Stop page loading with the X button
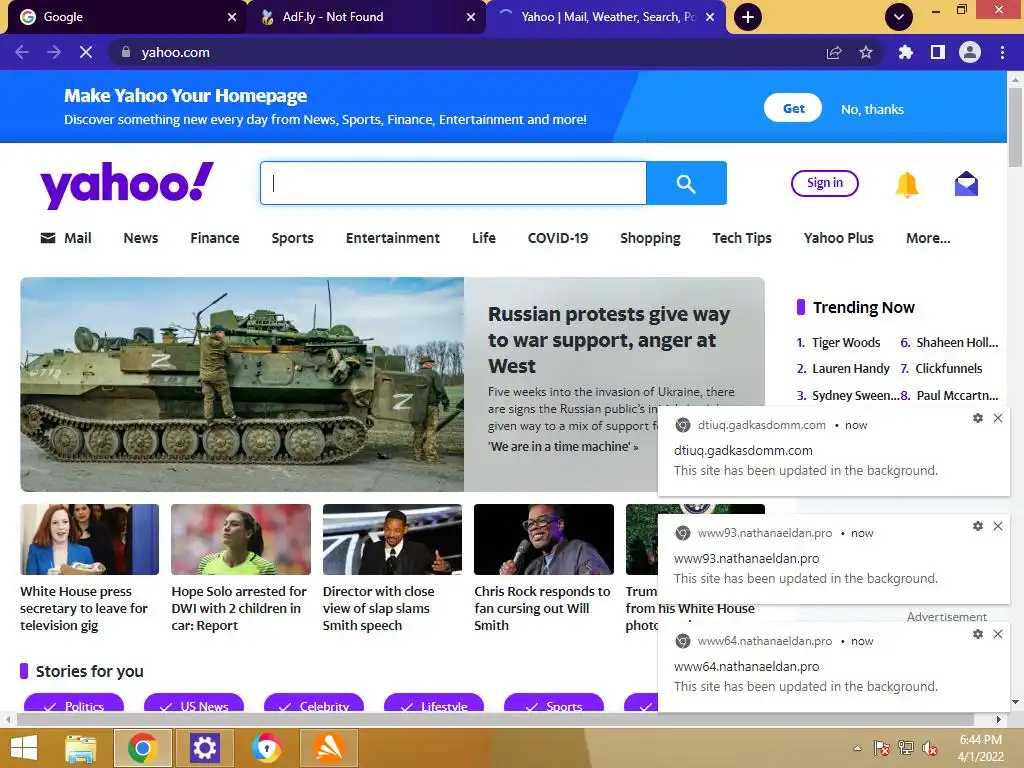The image size is (1024, 768). (x=86, y=52)
